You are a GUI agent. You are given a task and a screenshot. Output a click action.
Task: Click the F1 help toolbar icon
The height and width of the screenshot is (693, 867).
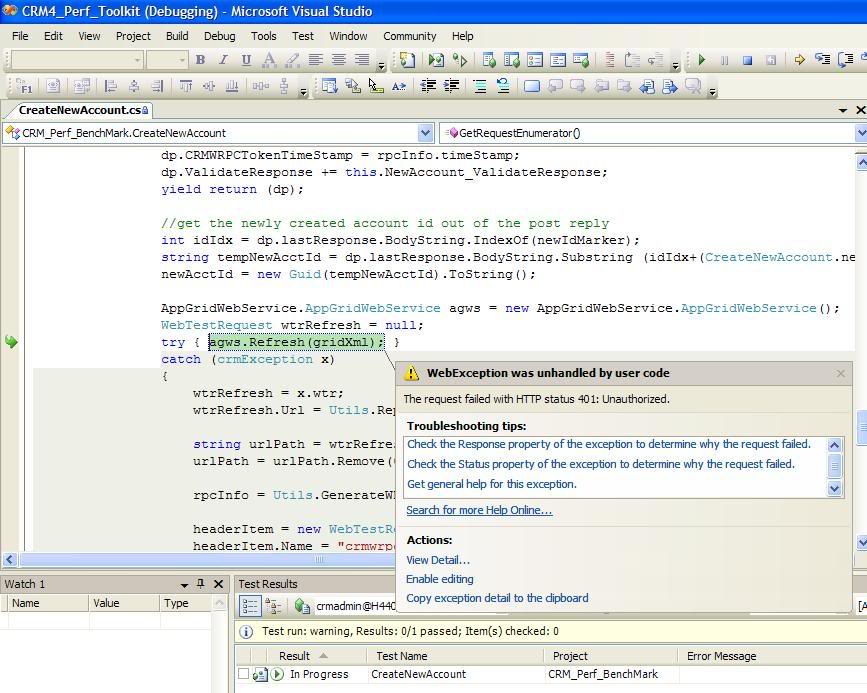23,86
